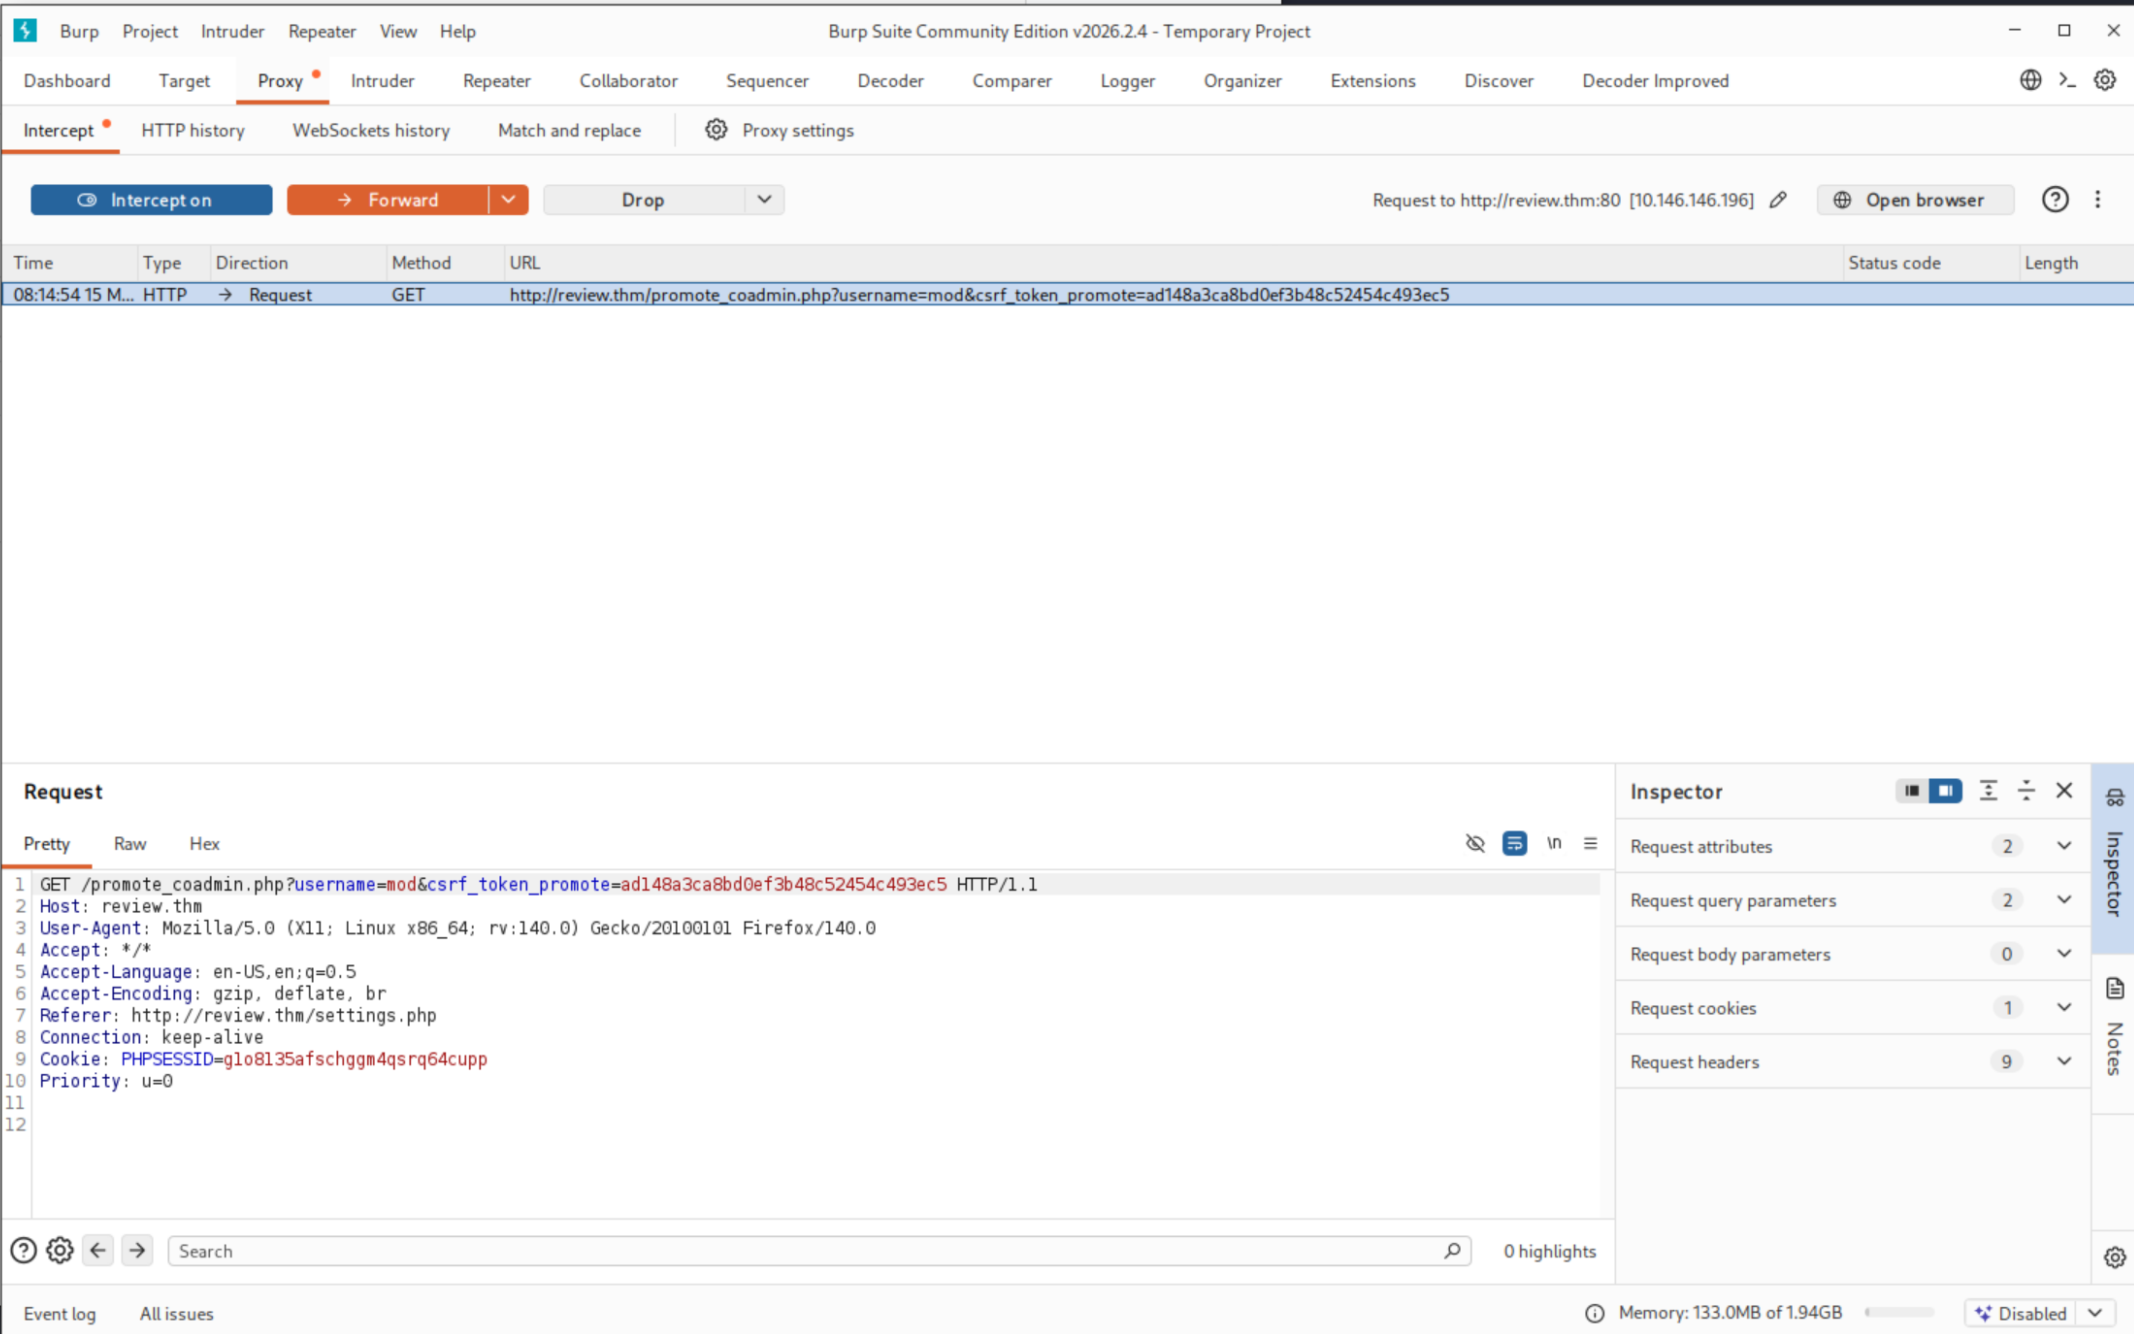
Task: Open the Intercept help question mark icon
Action: [2055, 199]
